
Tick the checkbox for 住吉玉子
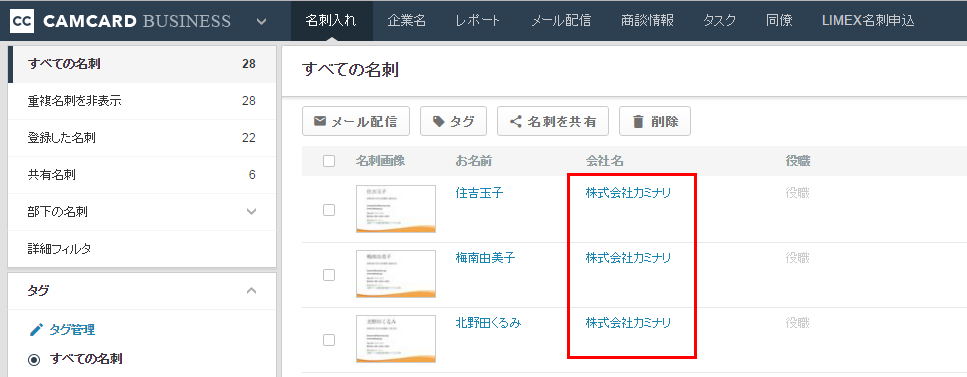click(x=329, y=210)
